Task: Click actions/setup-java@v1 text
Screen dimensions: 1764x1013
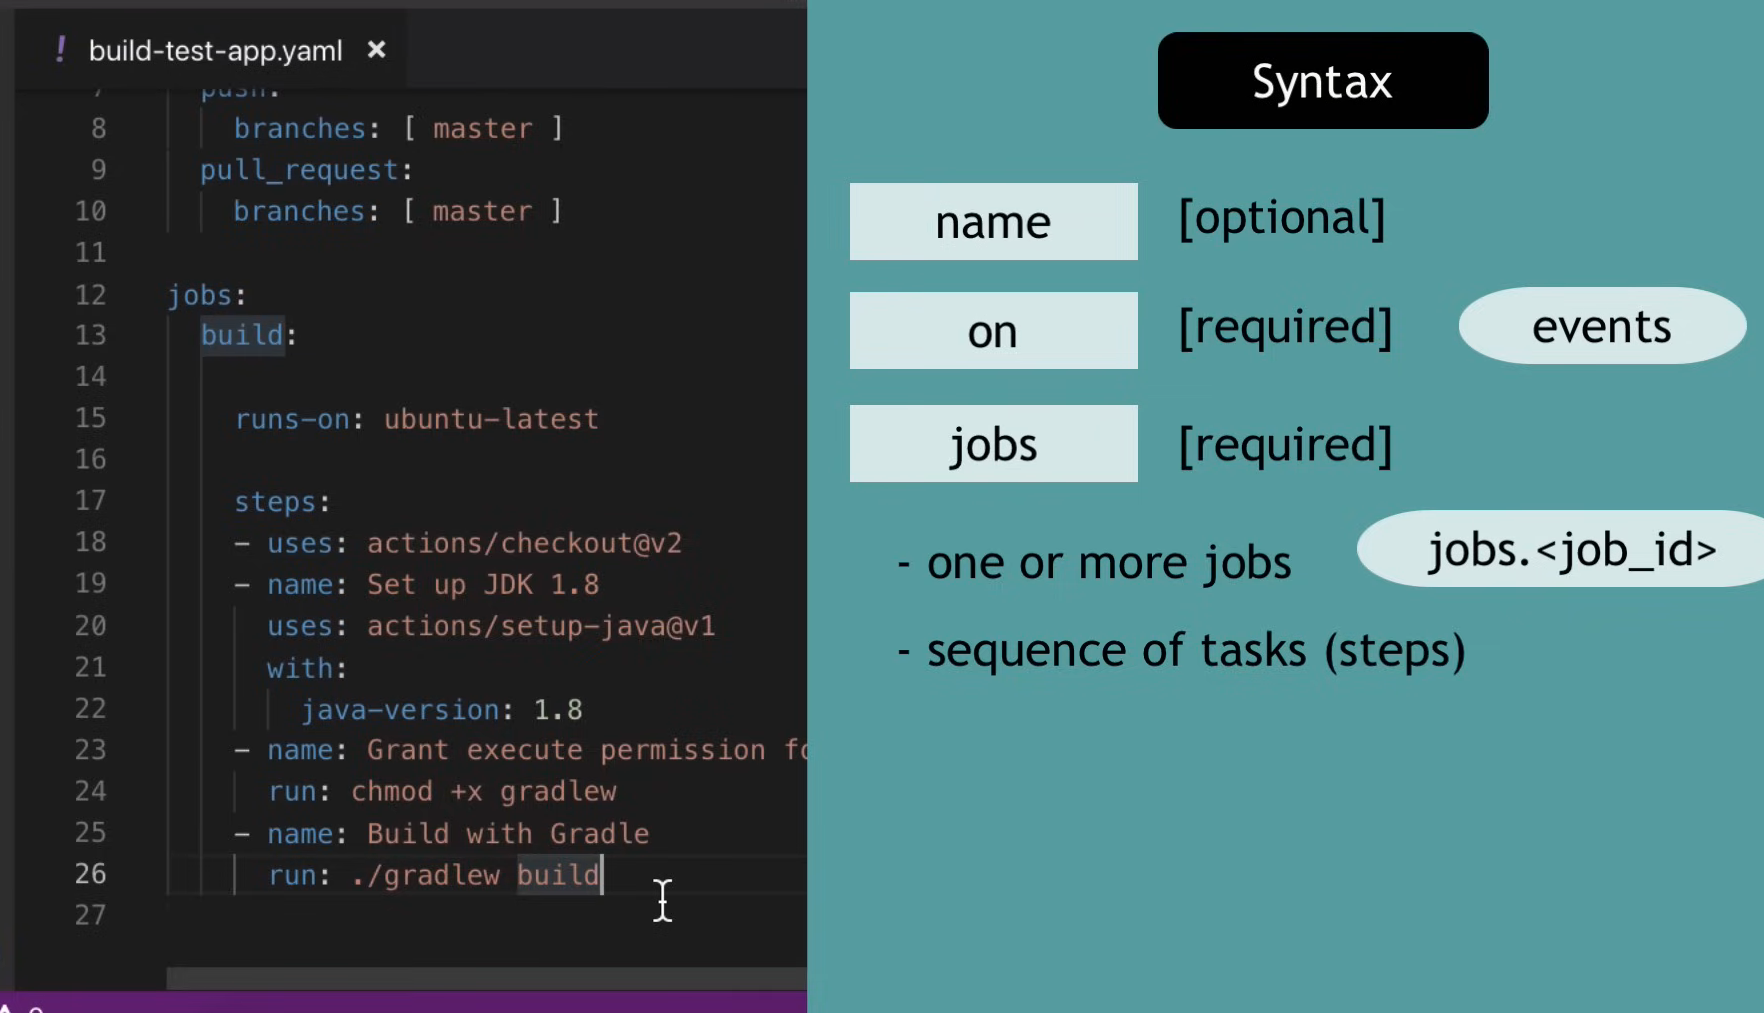Action: click(x=541, y=626)
